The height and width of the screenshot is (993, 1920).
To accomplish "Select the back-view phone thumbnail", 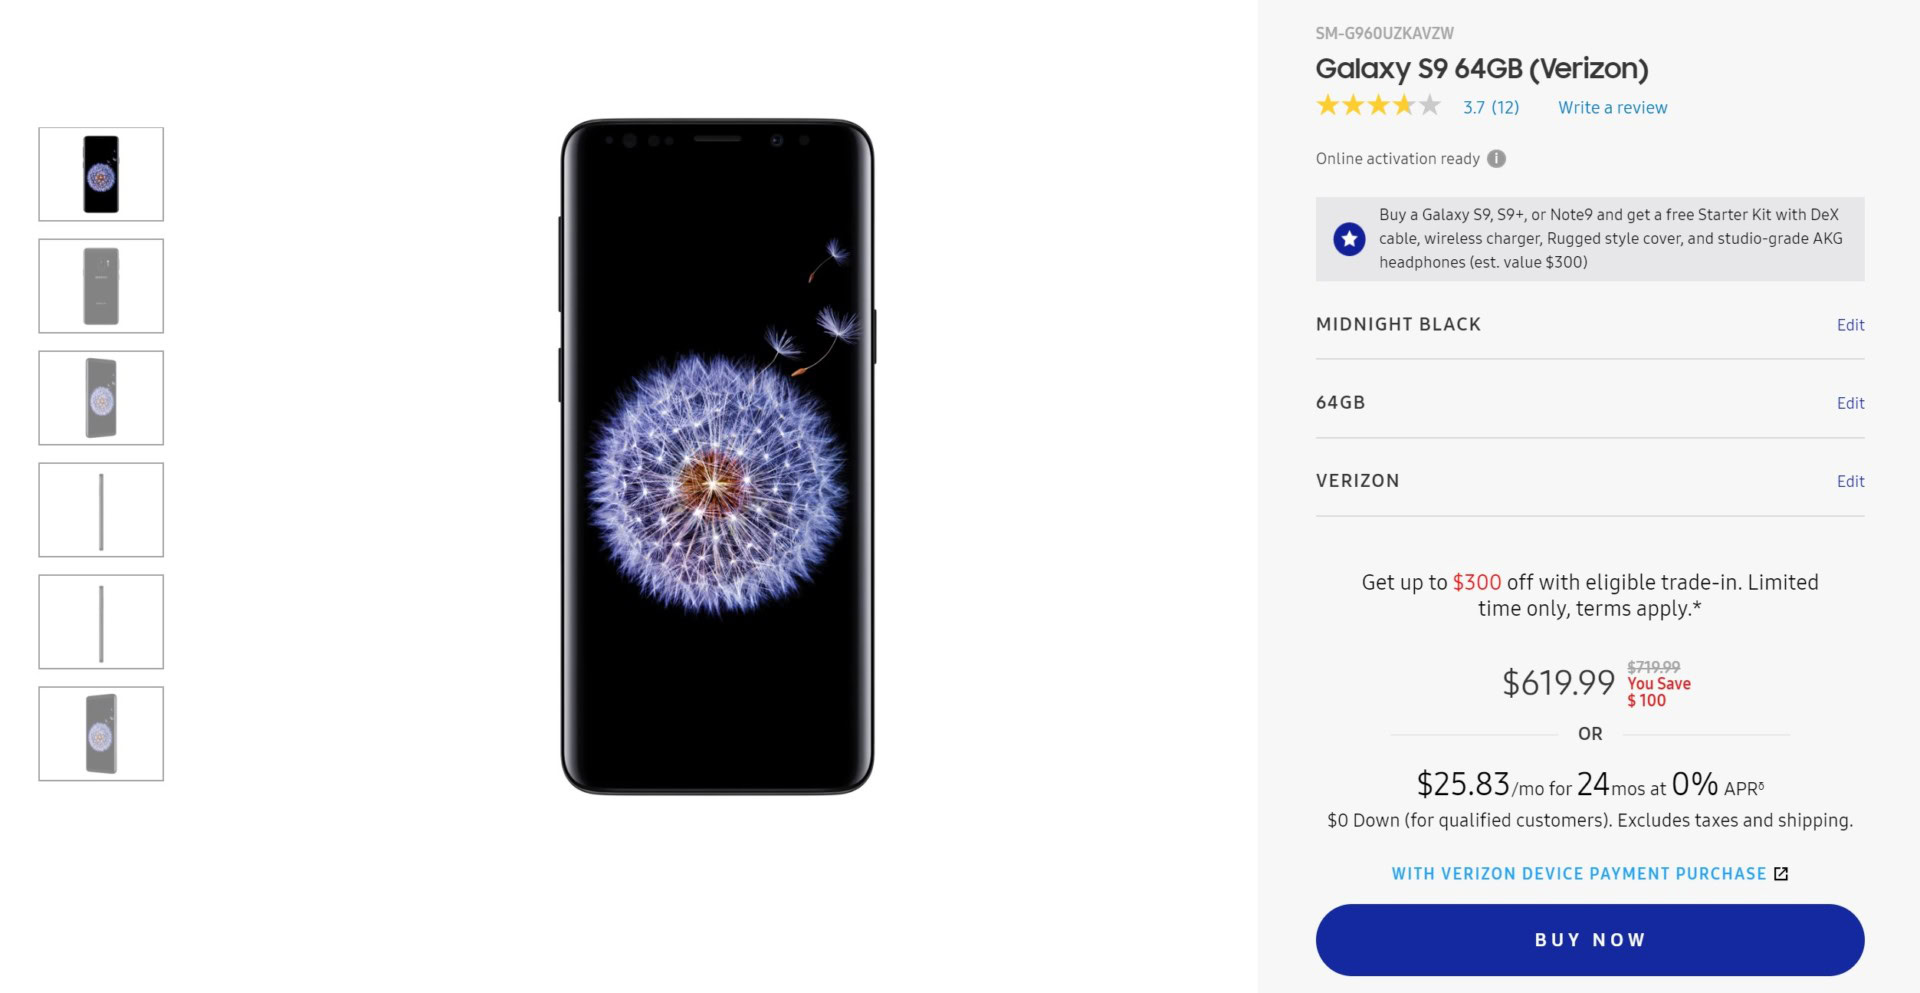I will click(101, 286).
